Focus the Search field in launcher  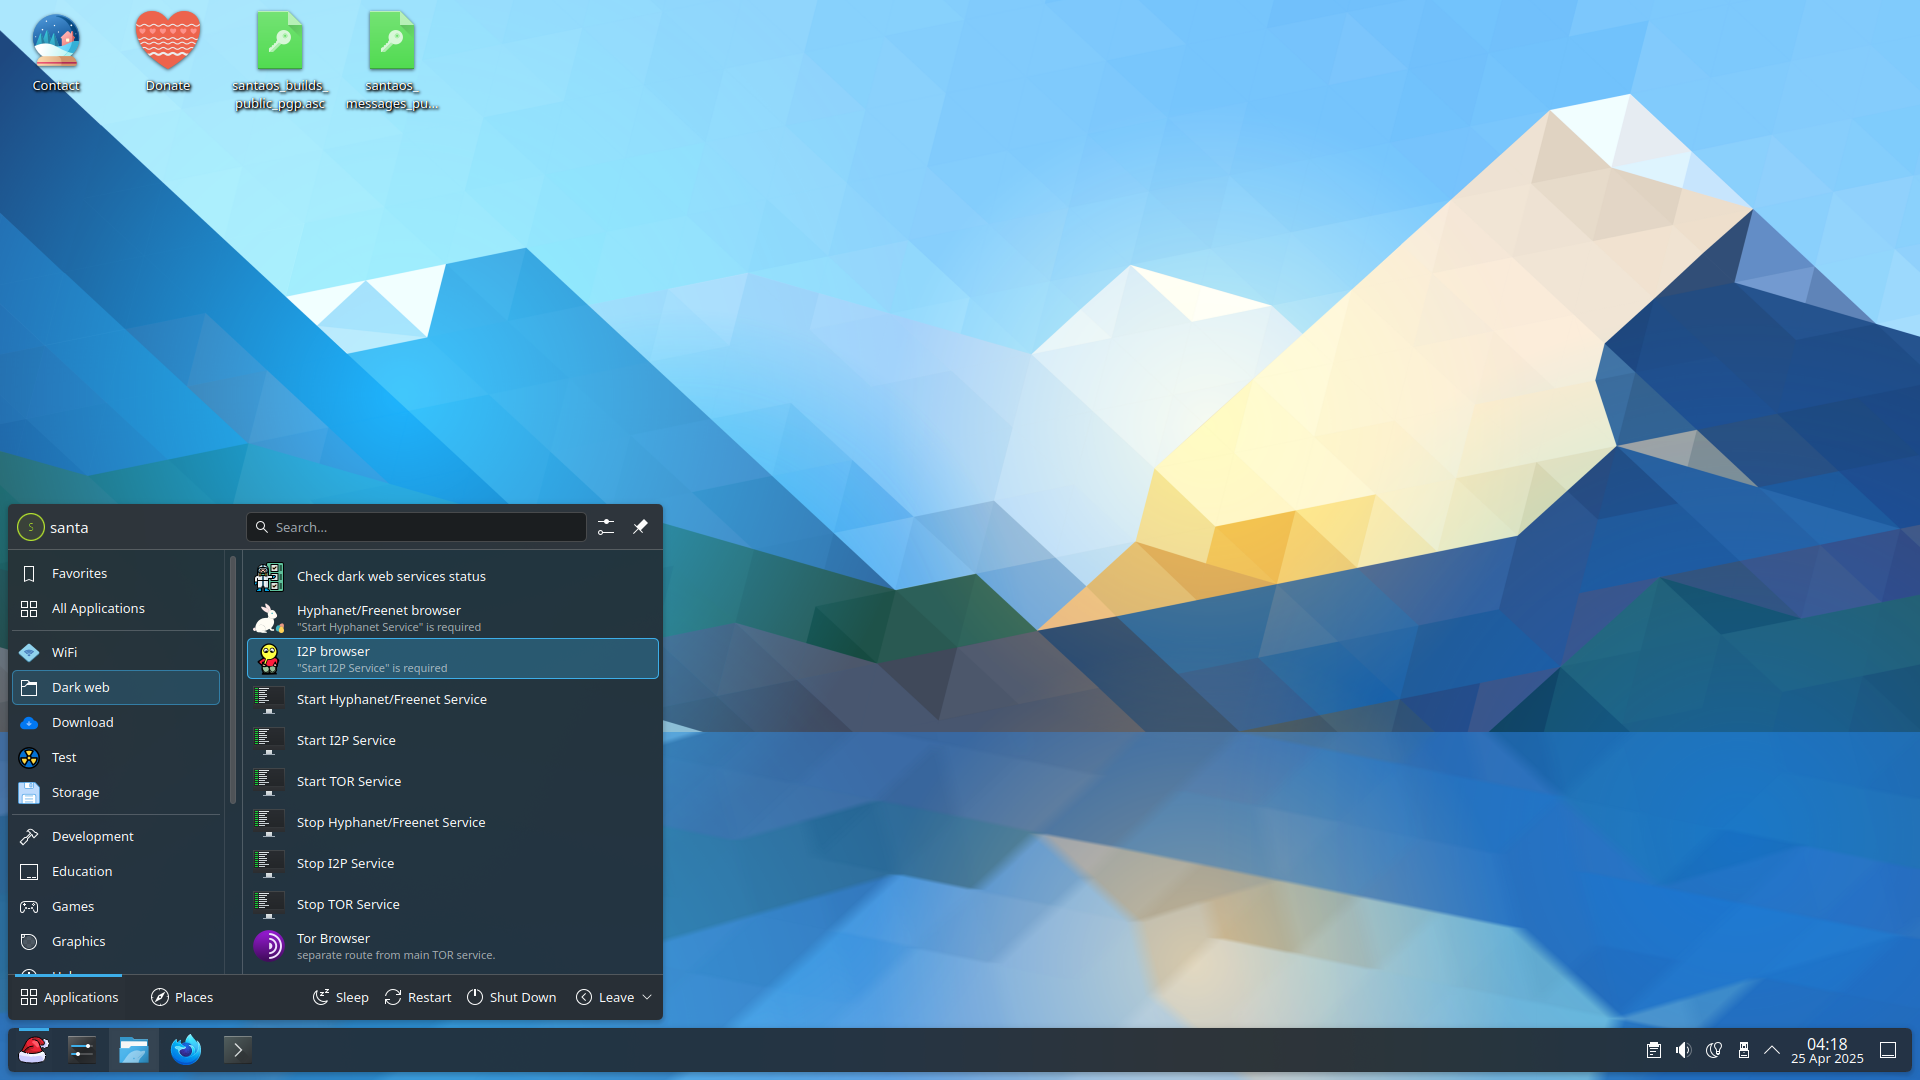[x=416, y=527]
